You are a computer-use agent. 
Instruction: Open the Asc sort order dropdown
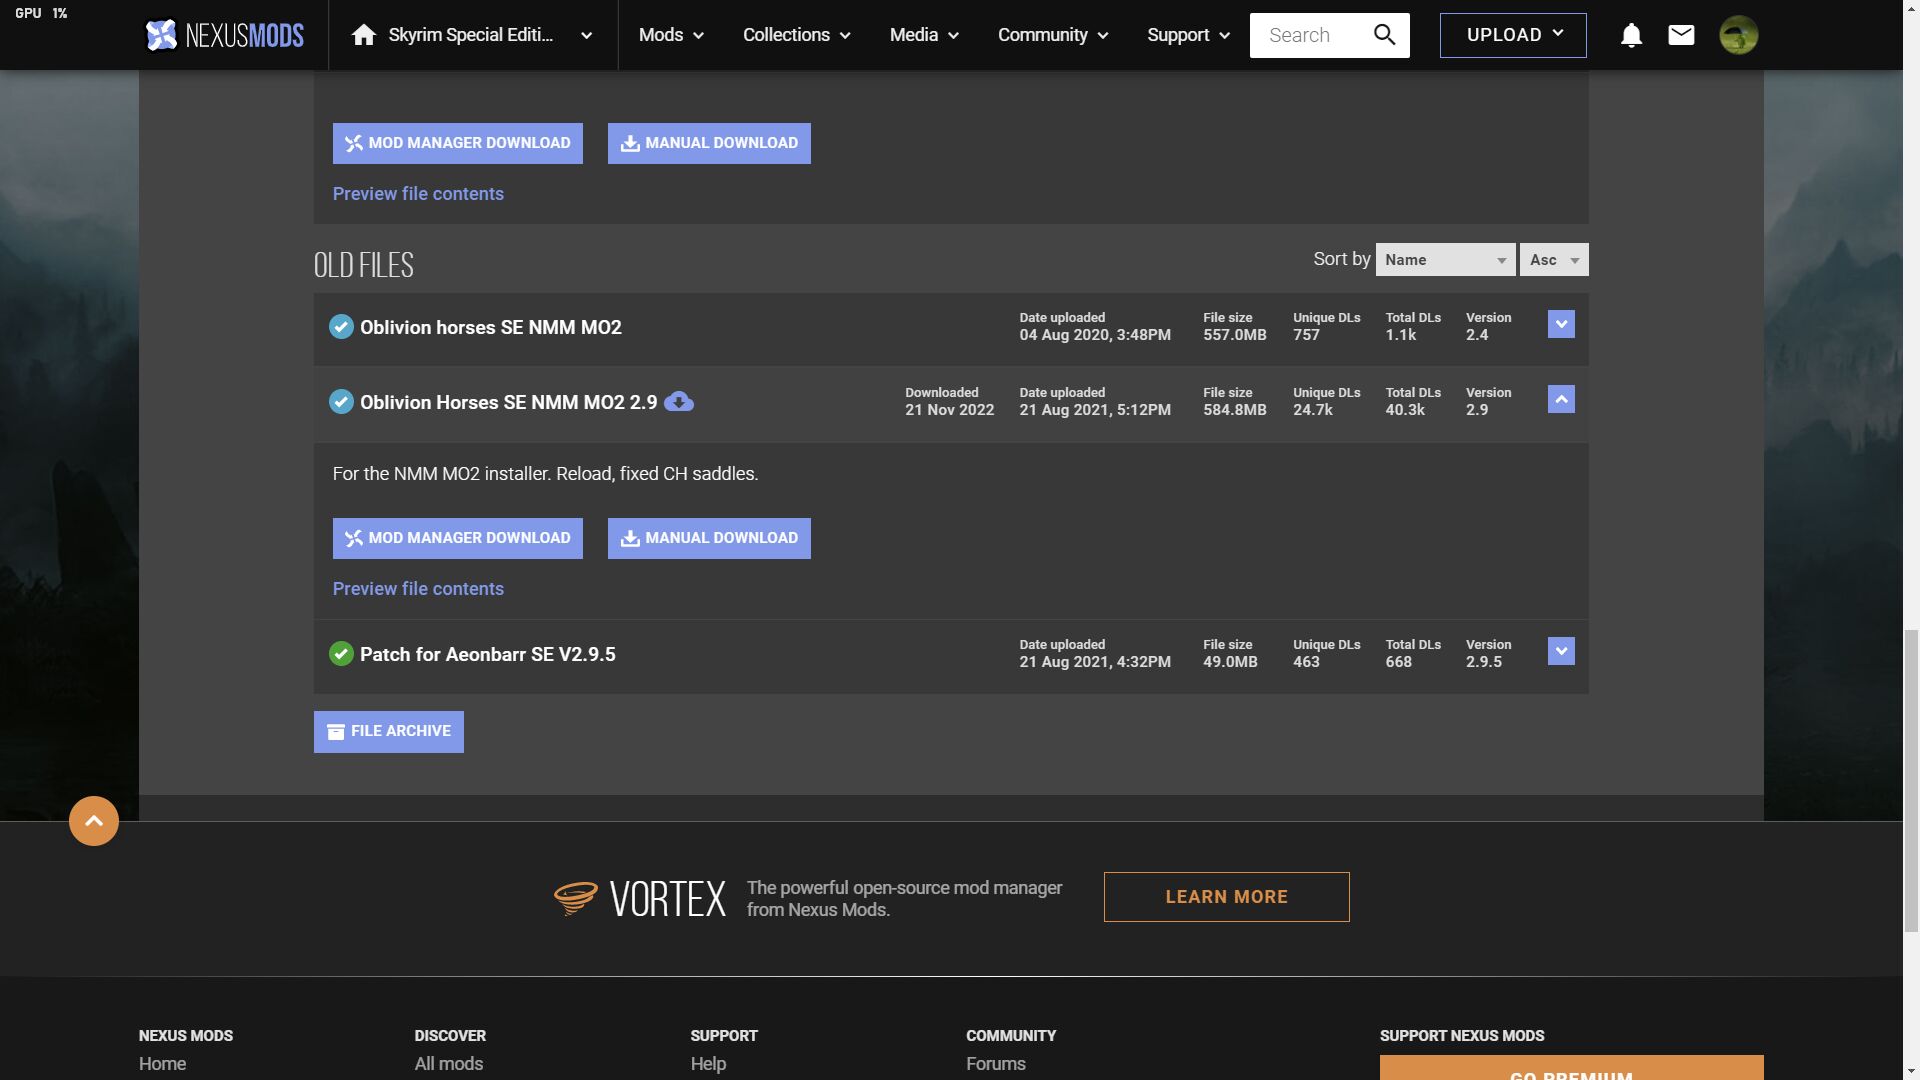[x=1554, y=260]
